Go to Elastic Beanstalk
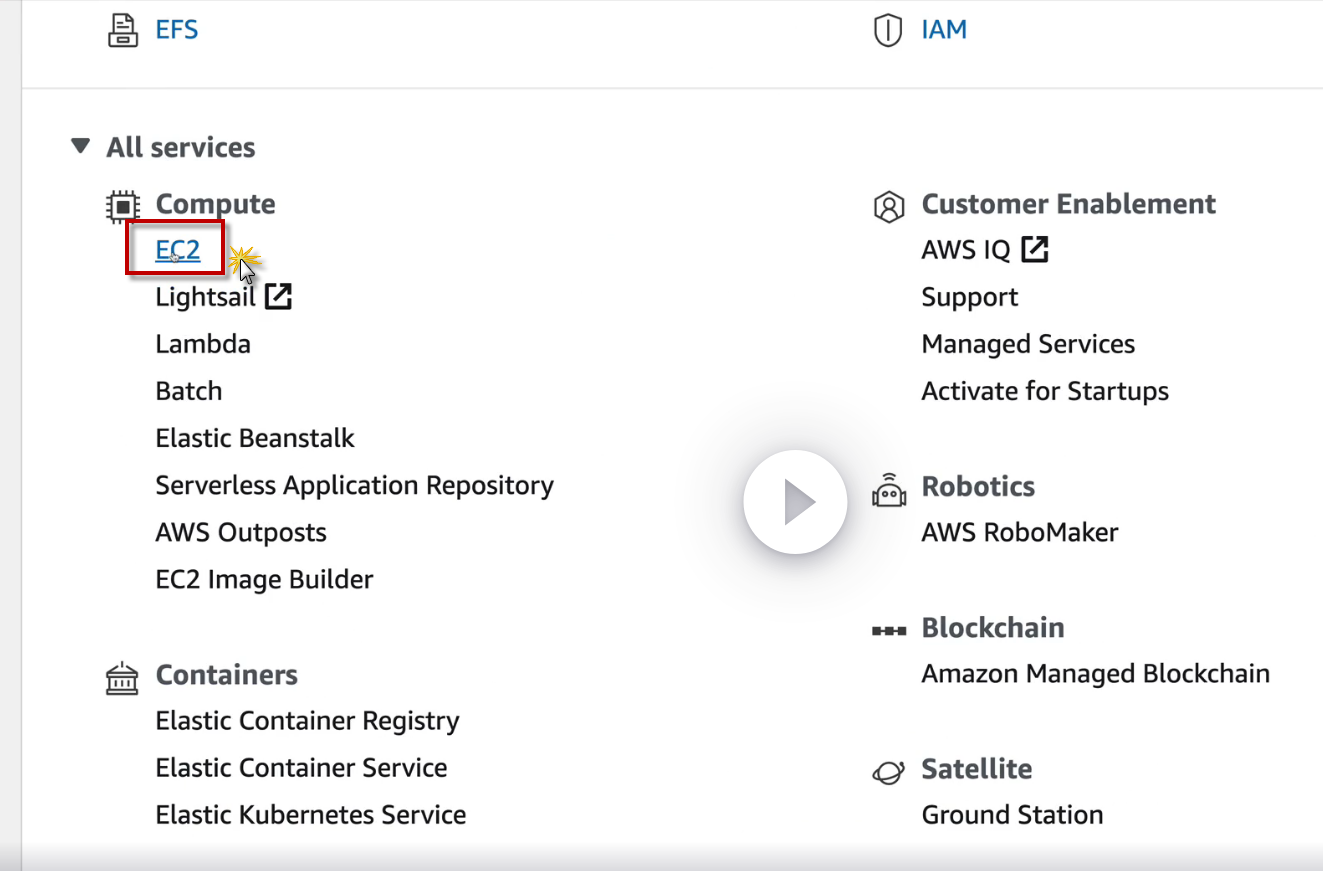The height and width of the screenshot is (871, 1323). 255,438
